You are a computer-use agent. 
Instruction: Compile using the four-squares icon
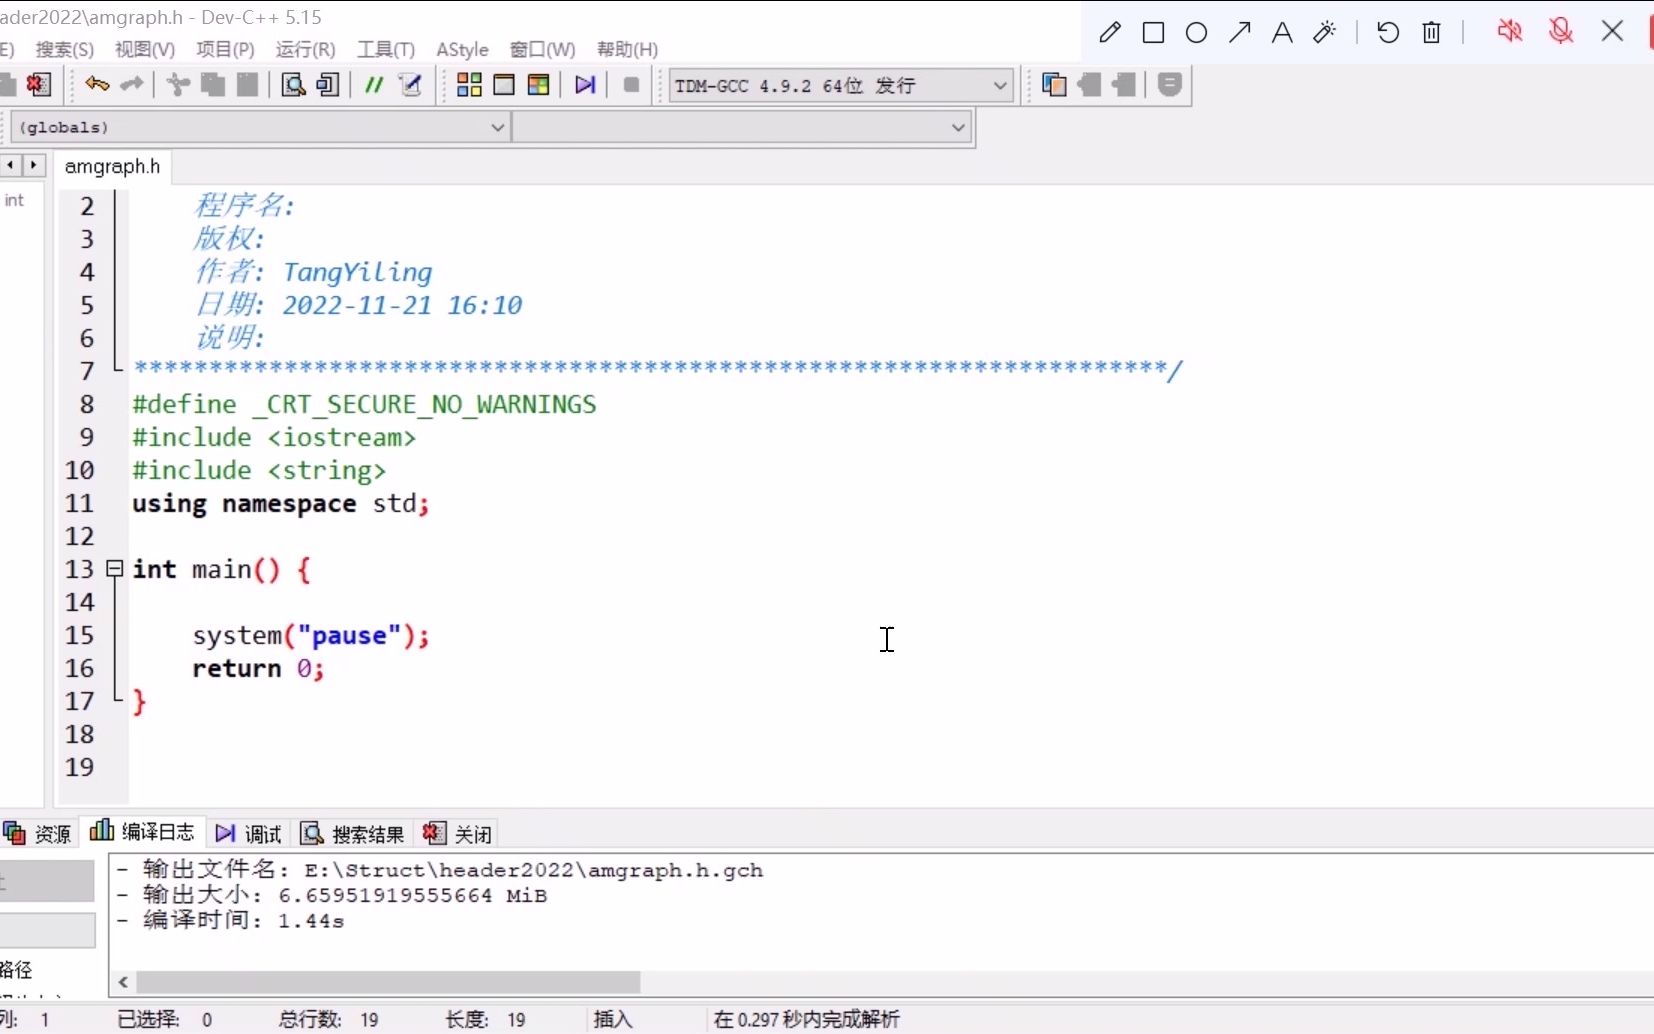click(469, 85)
